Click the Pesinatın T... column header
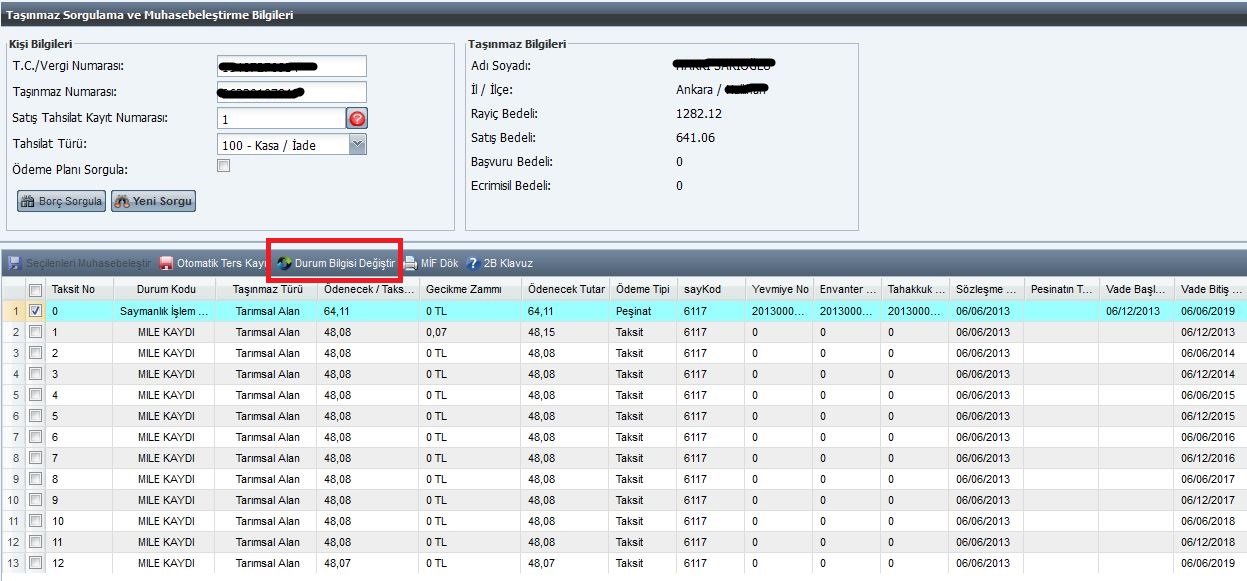 pos(1061,290)
